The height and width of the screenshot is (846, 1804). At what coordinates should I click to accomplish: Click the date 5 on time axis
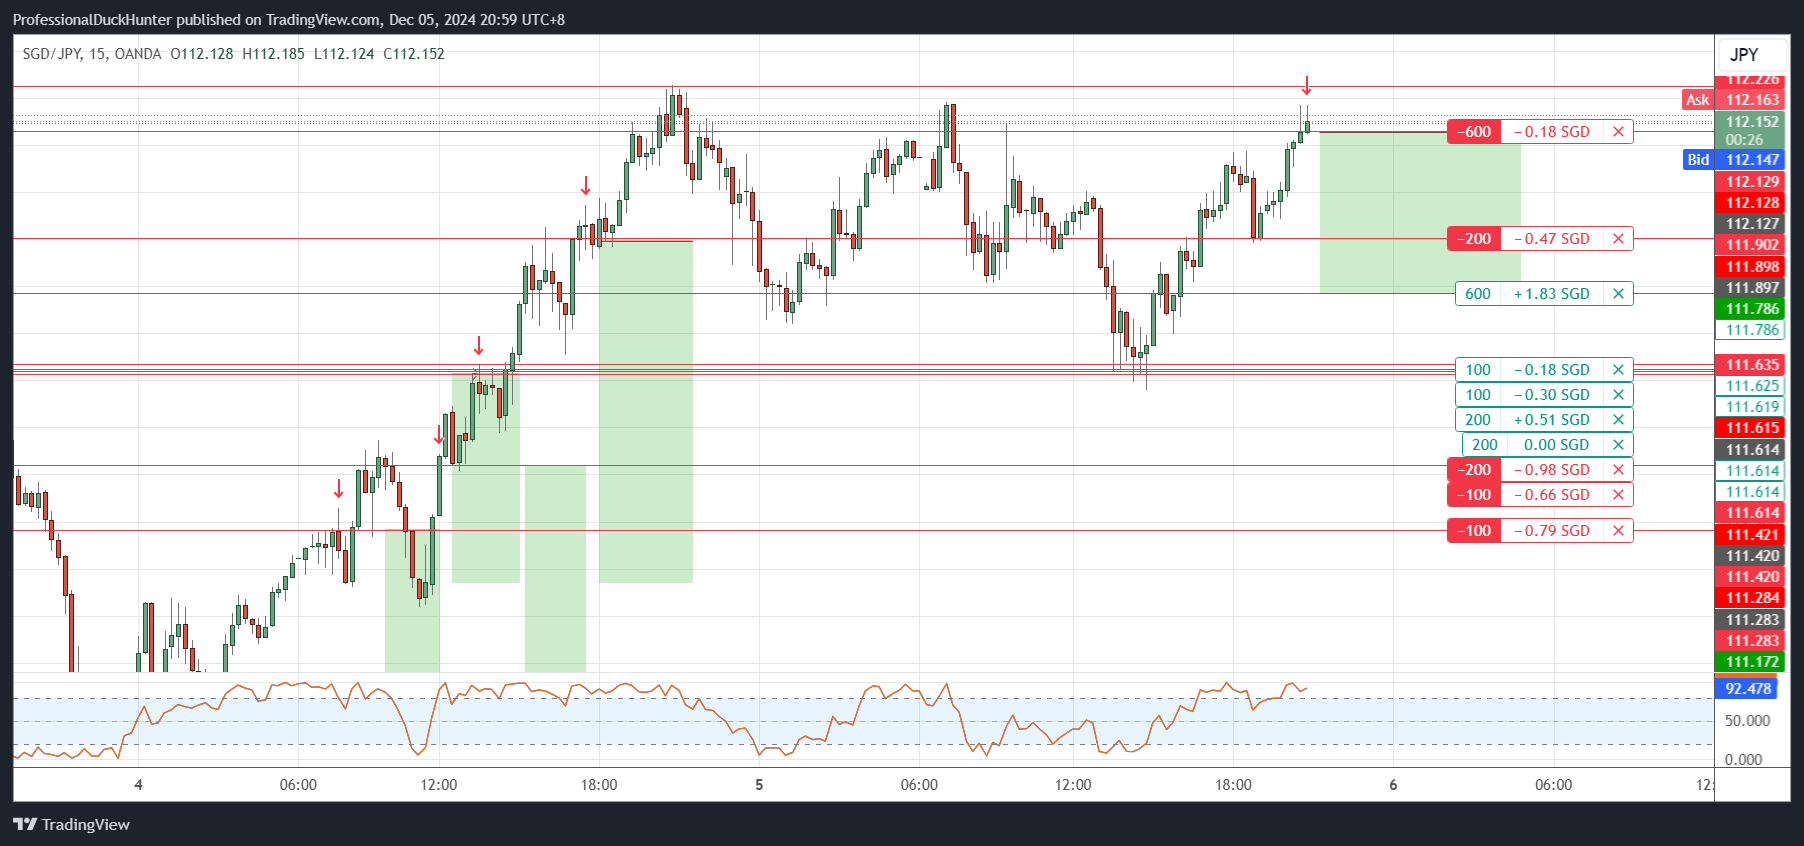759,785
